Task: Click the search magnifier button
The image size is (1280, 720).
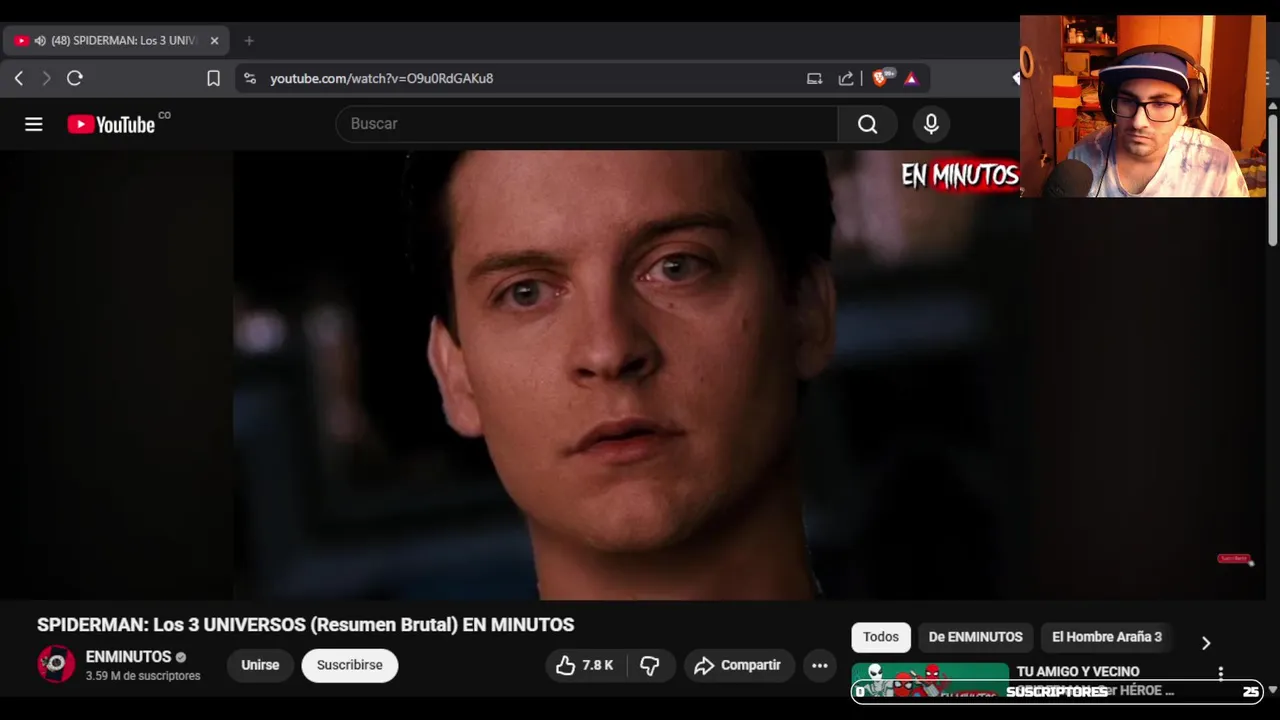Action: (867, 124)
